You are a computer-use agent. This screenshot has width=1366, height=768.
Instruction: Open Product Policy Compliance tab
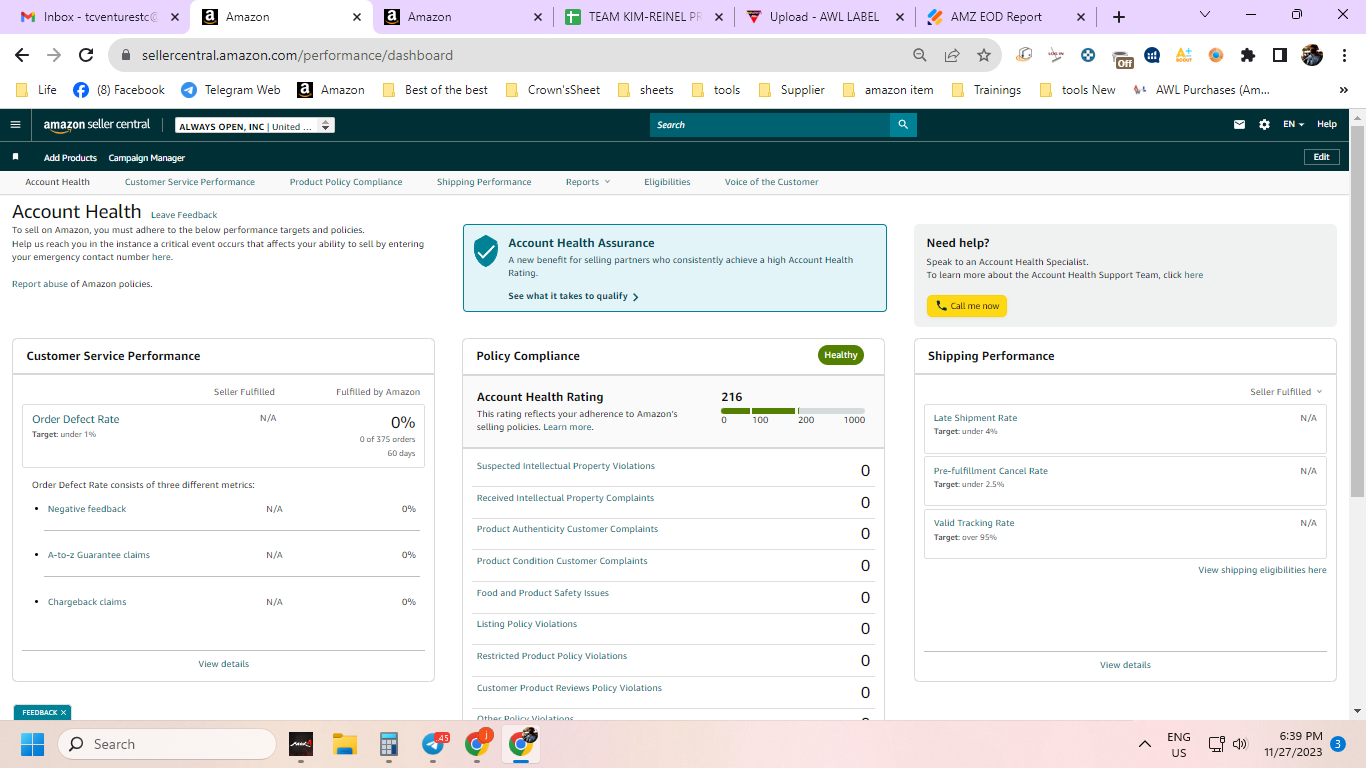pos(346,182)
